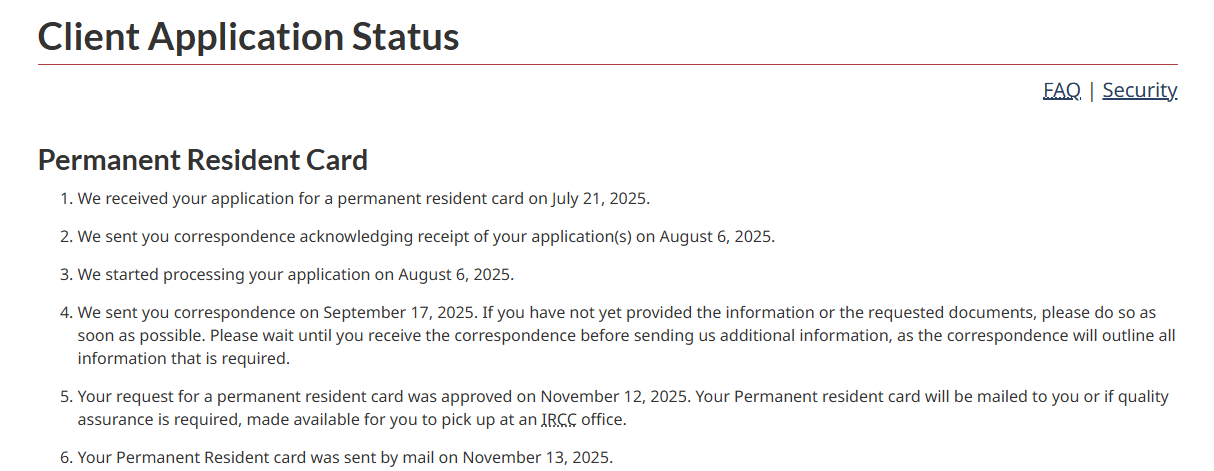This screenshot has height=471, width=1214.
Task: Click the July 21, 2025 received date
Action: click(x=600, y=198)
